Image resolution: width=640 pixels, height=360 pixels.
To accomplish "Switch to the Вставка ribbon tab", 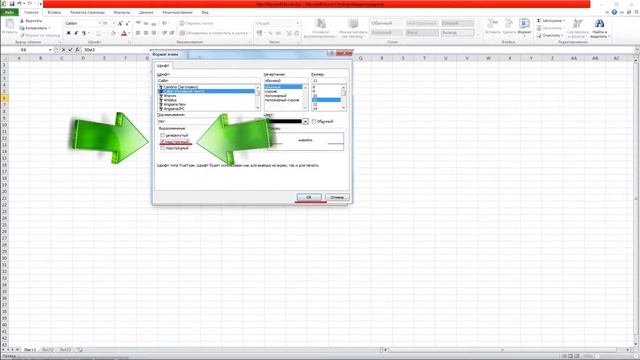I will pyautogui.click(x=54, y=13).
